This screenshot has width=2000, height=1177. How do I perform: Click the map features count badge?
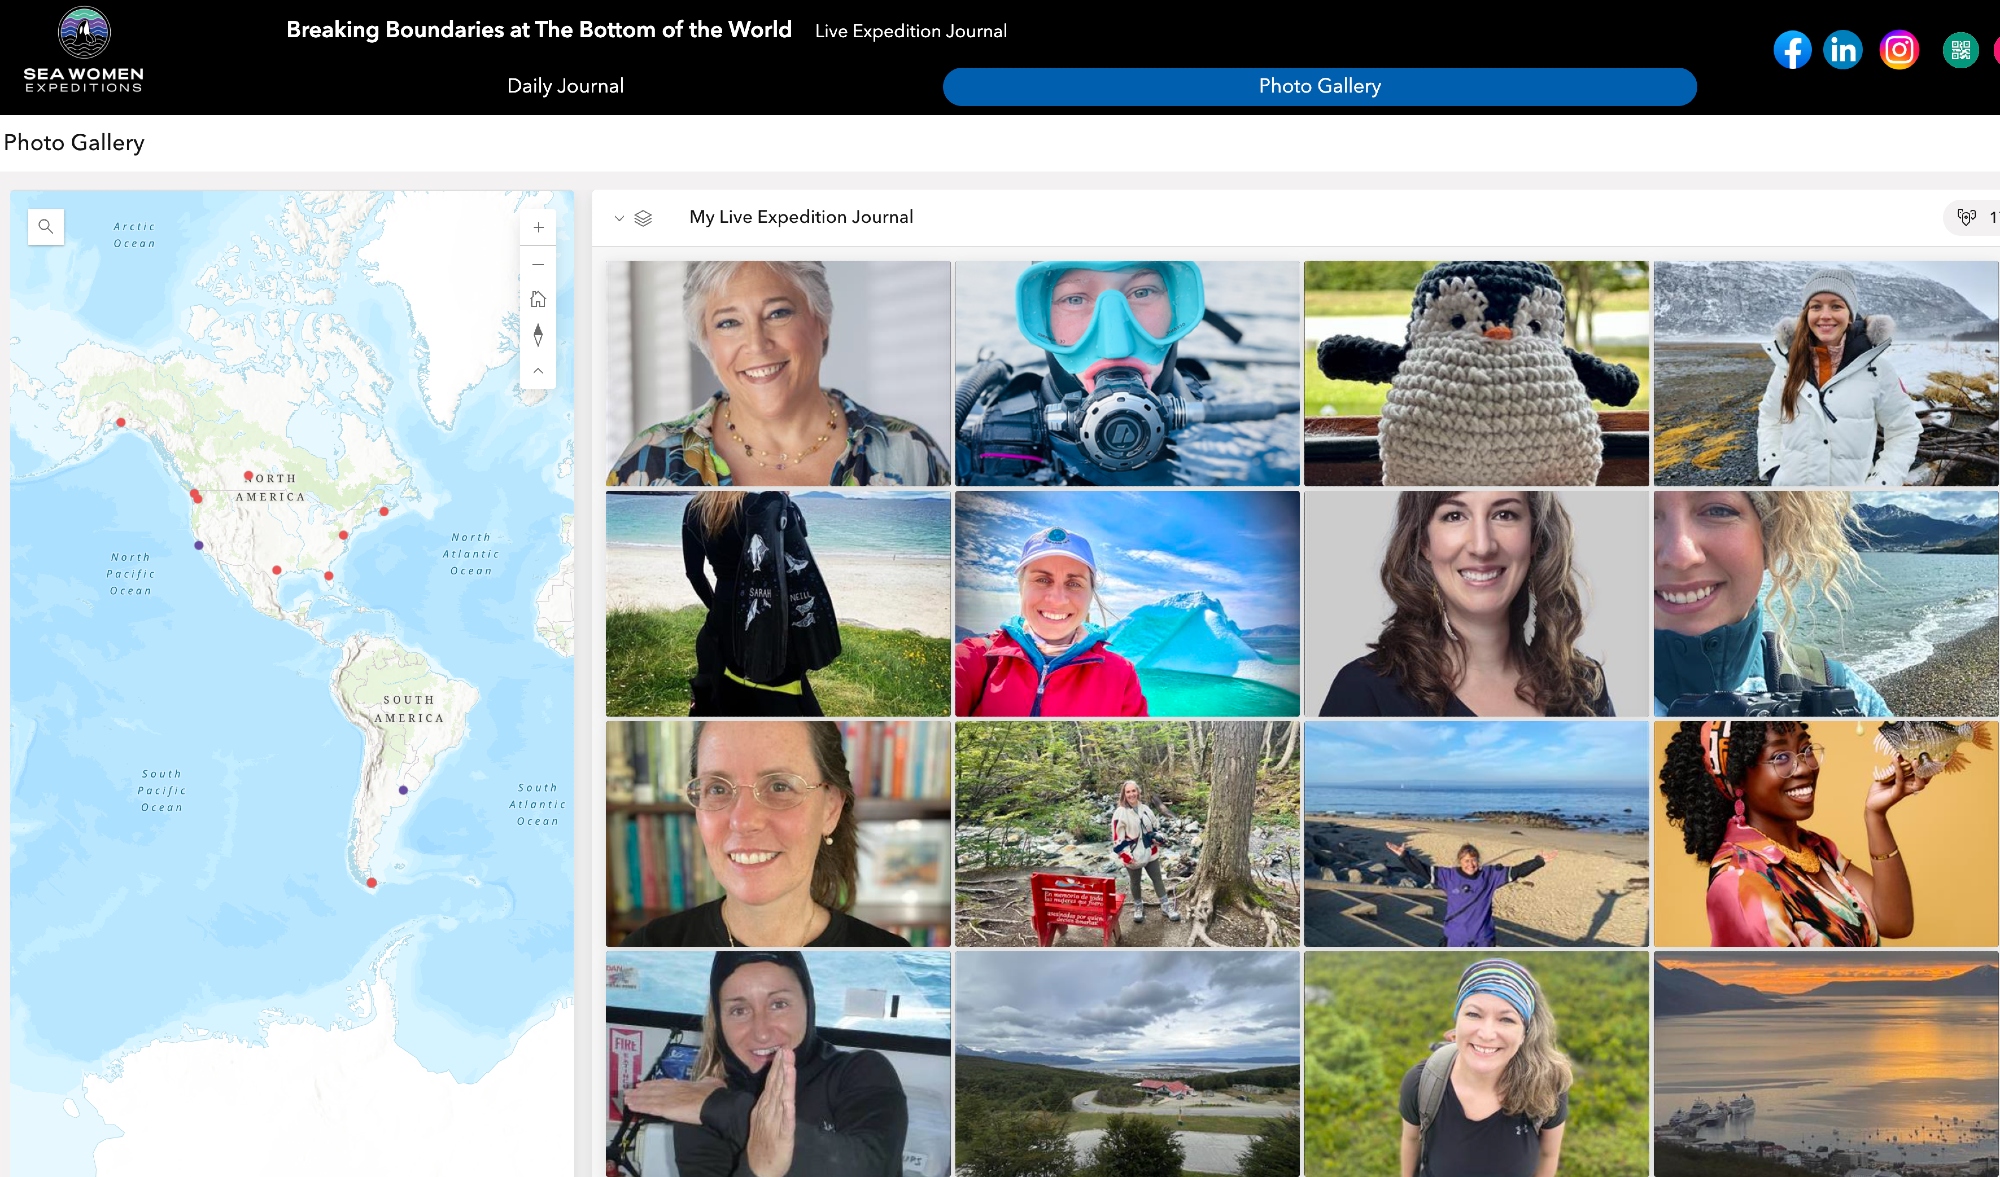click(1973, 217)
